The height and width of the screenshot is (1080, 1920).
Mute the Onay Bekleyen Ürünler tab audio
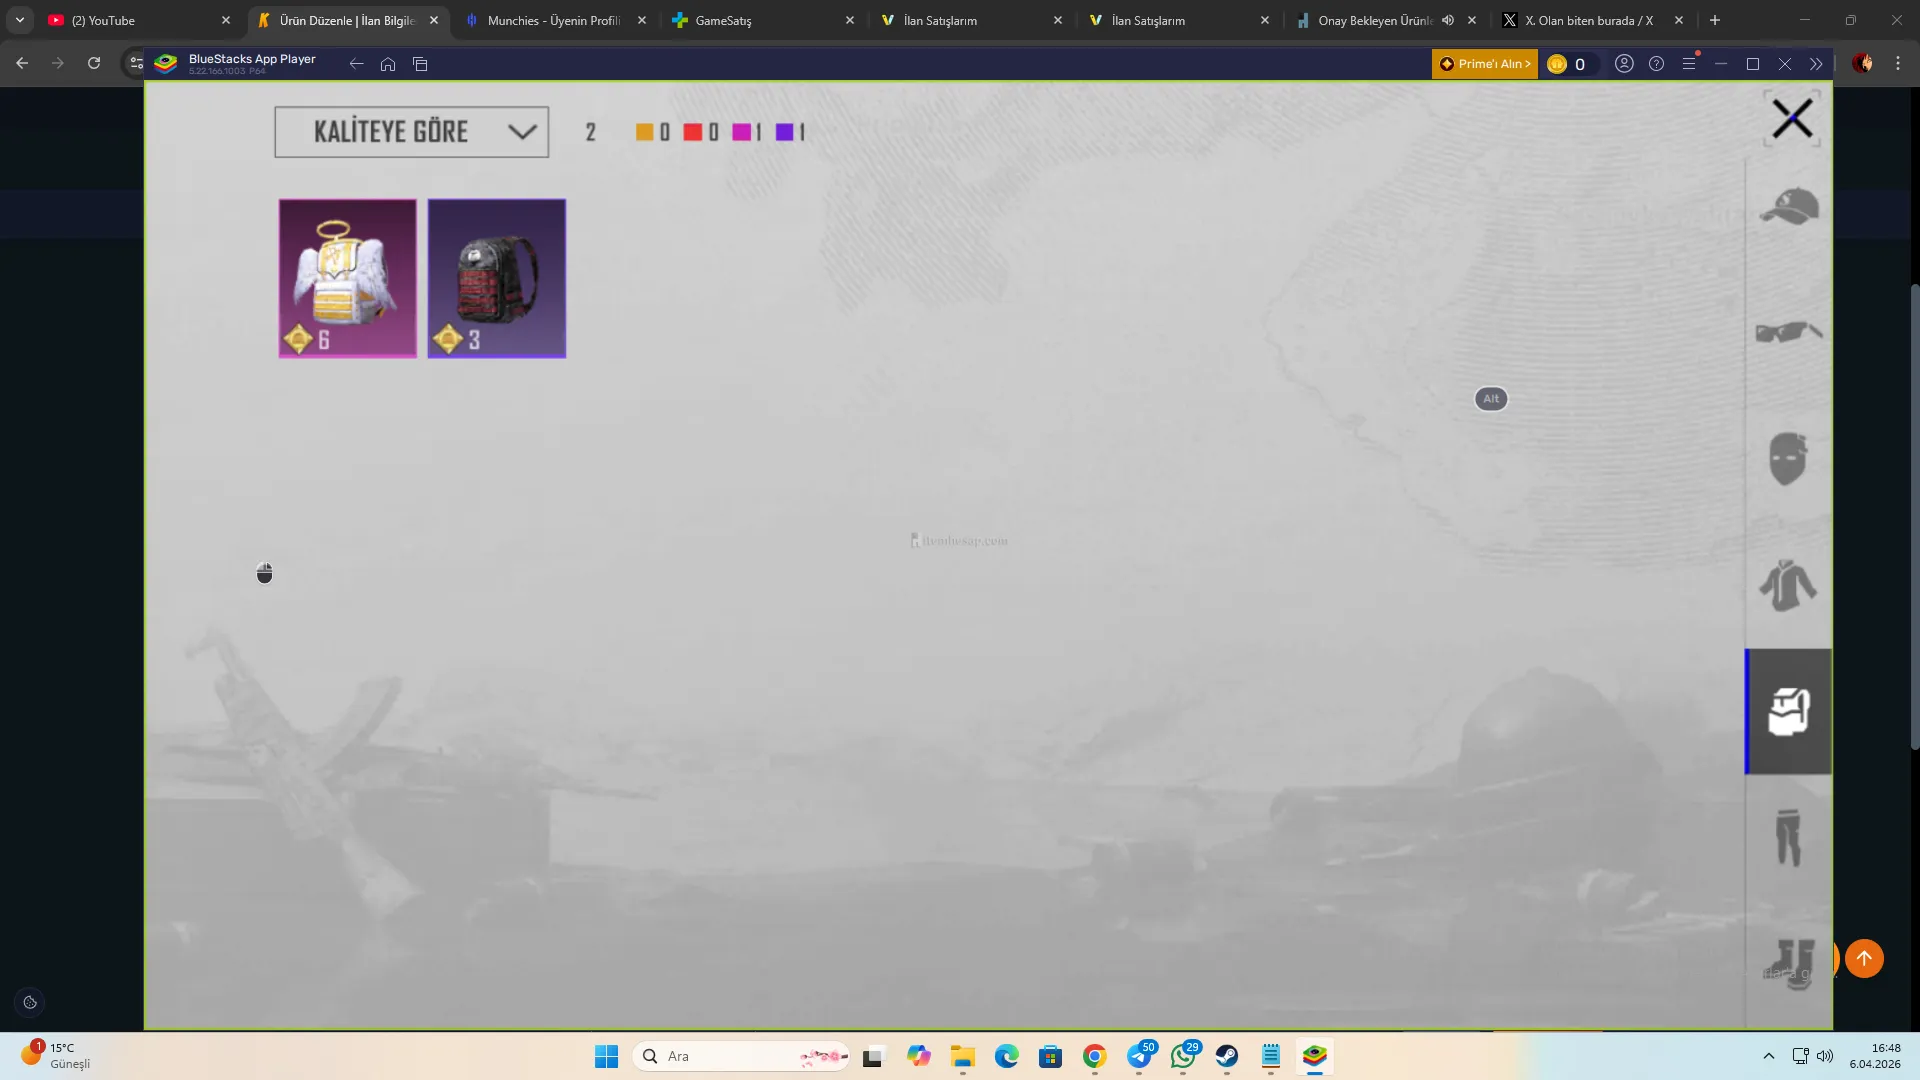click(x=1448, y=20)
